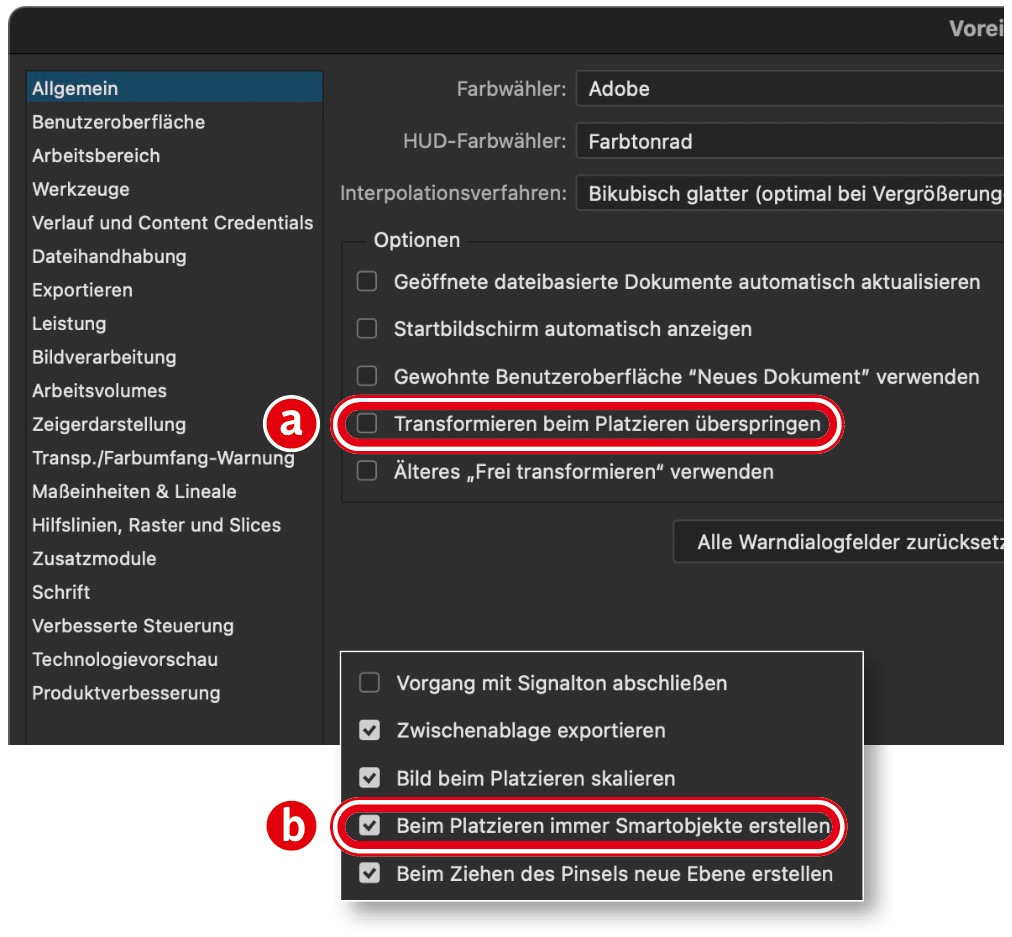Enable Geöffnete dateibasierte Dokumente automatisch aktualisieren
1012x937 pixels.
point(368,282)
